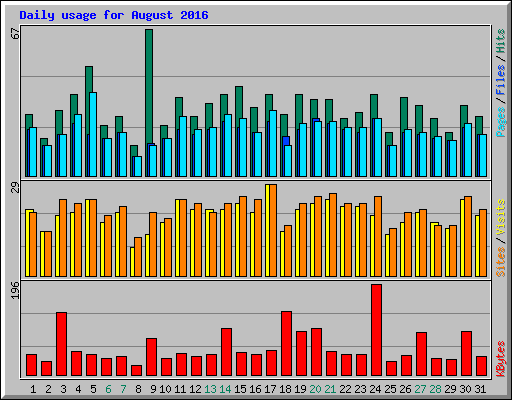Click the yellow Sites bar for day 8

pos(132,262)
